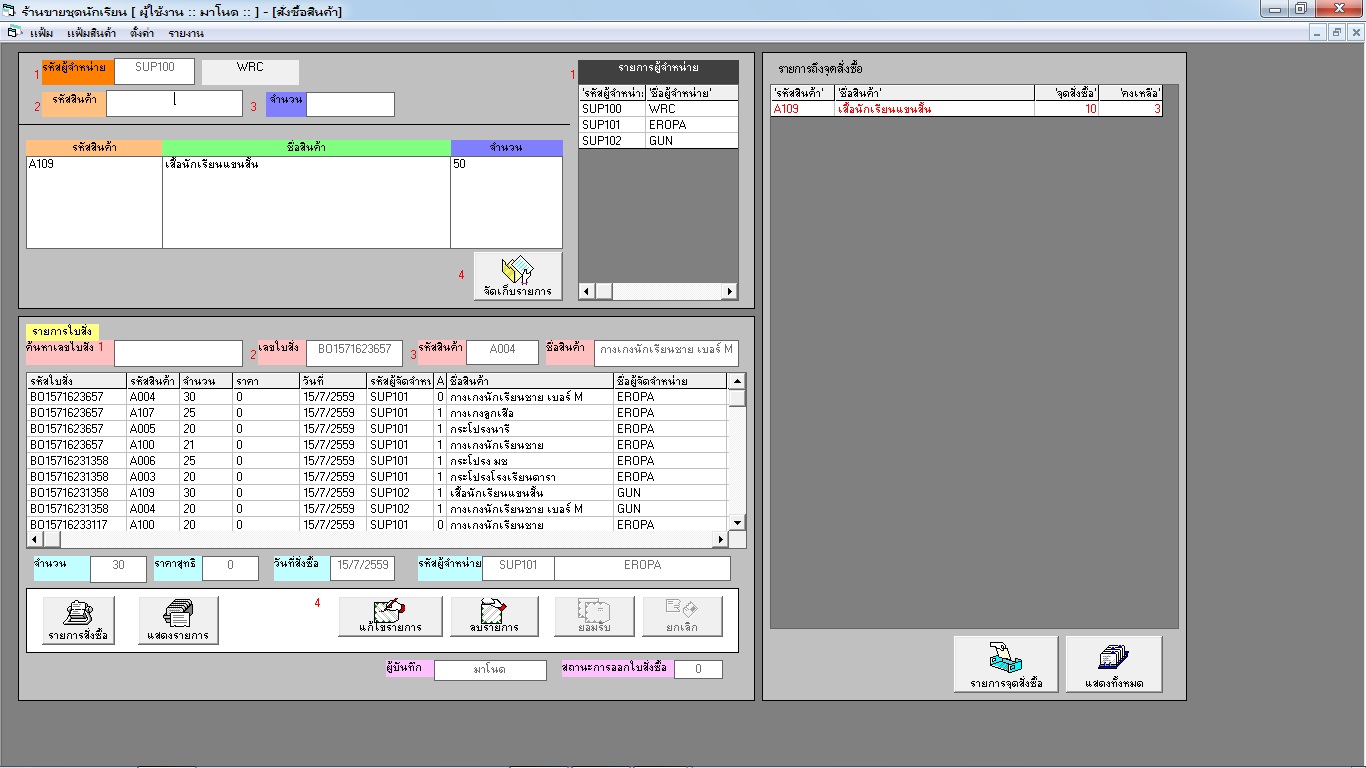Click the ยอมรับ accept button

594,616
